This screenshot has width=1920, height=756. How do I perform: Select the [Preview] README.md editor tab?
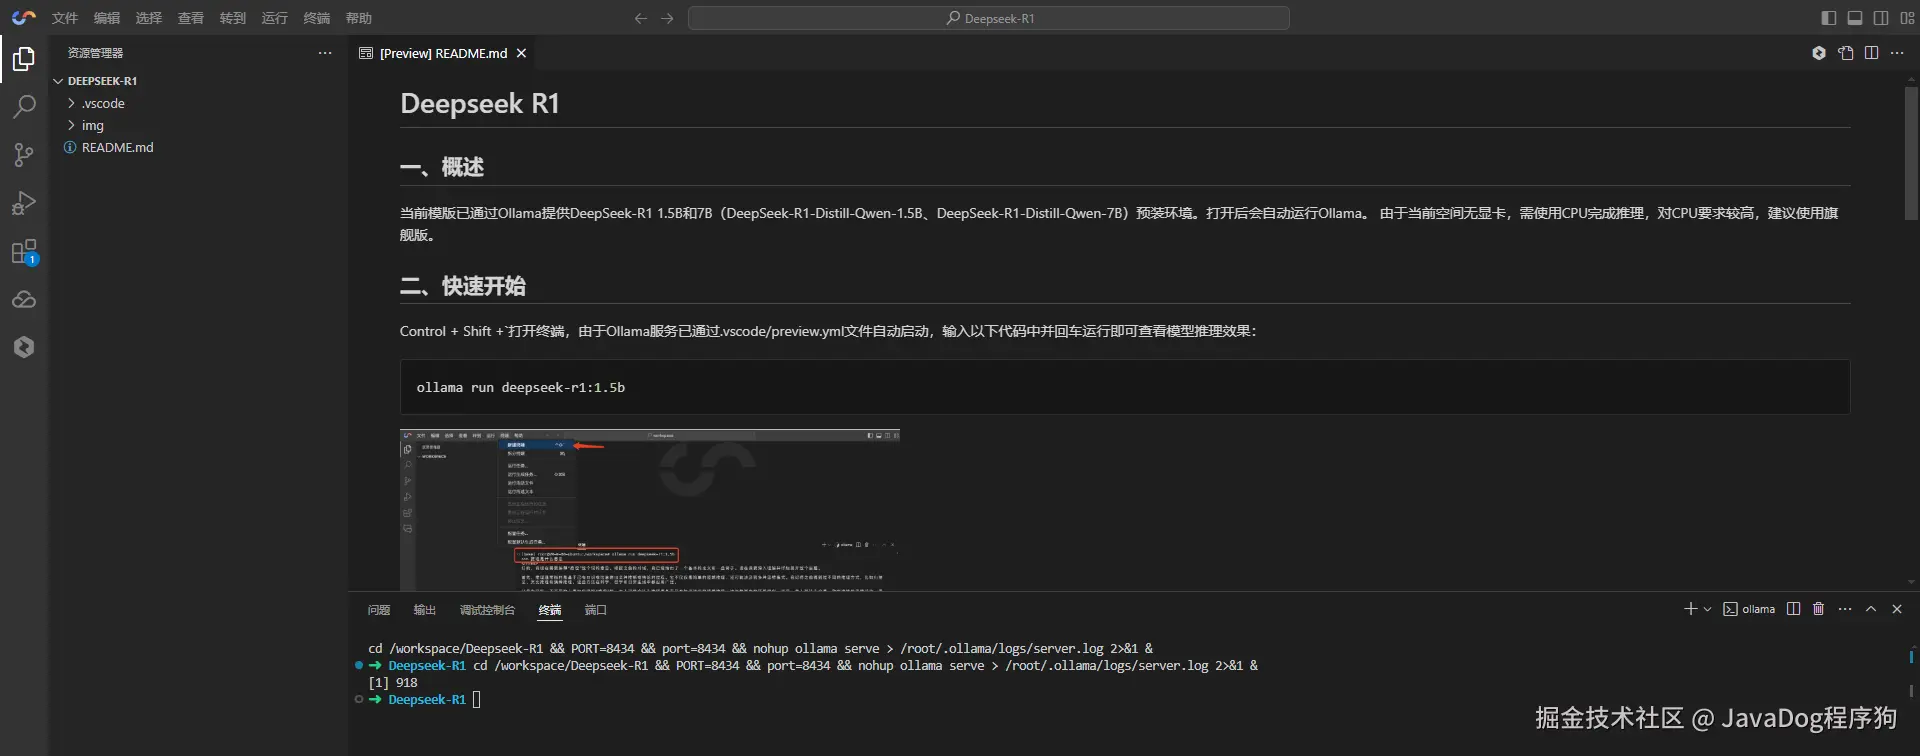(x=442, y=53)
